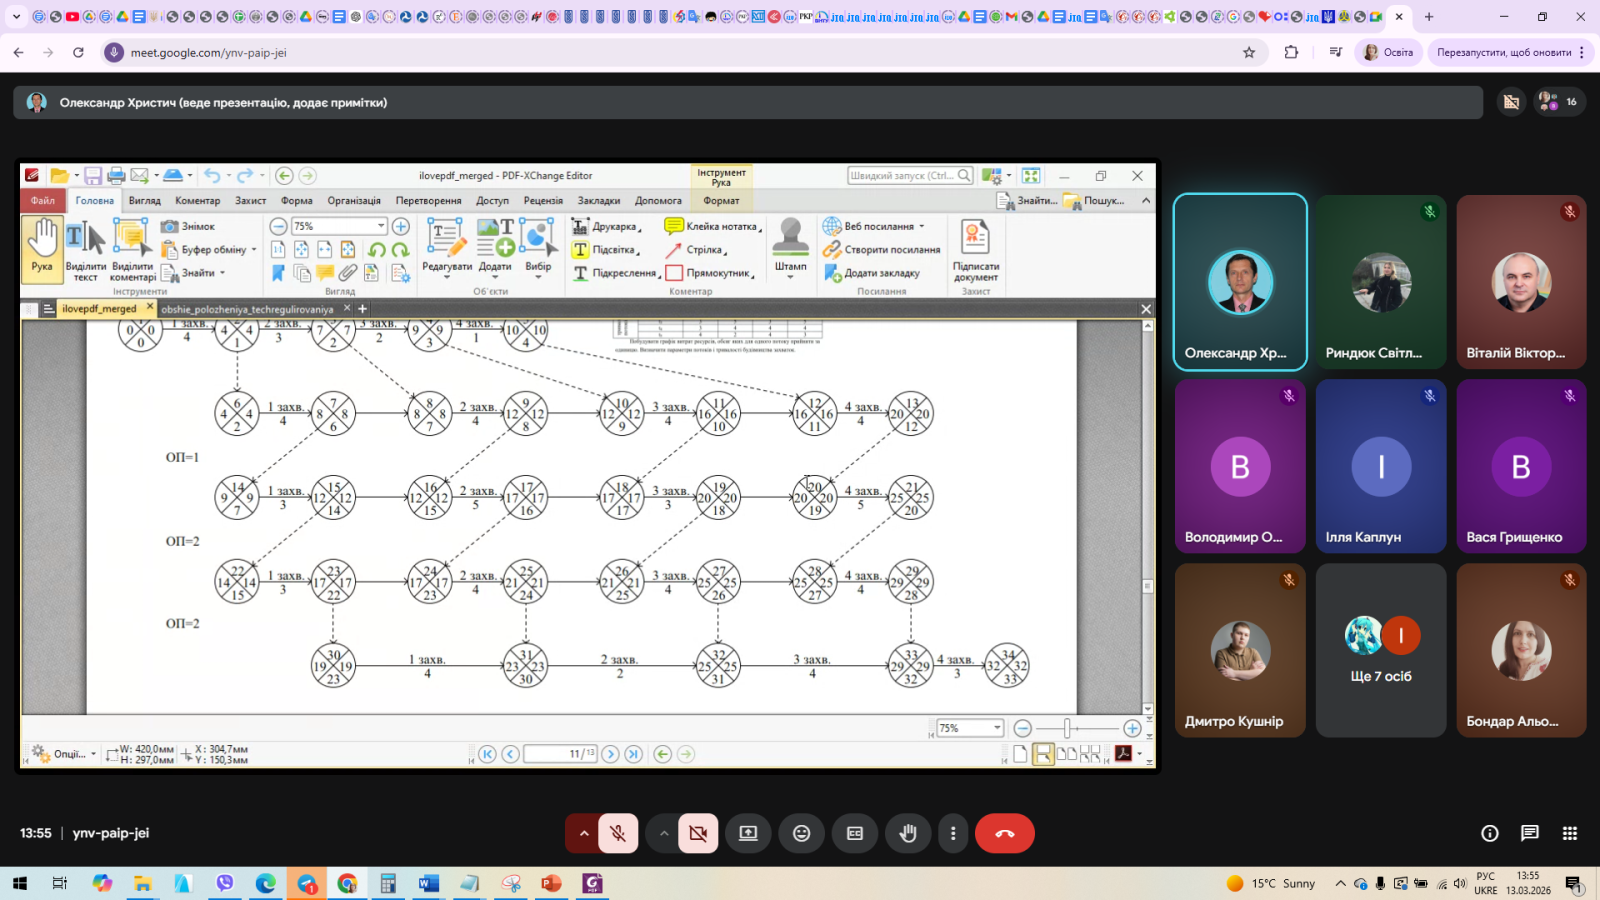Viewport: 1600px width, 900px height.
Task: Open Олександр Хр... participant video tile
Action: pos(1239,282)
